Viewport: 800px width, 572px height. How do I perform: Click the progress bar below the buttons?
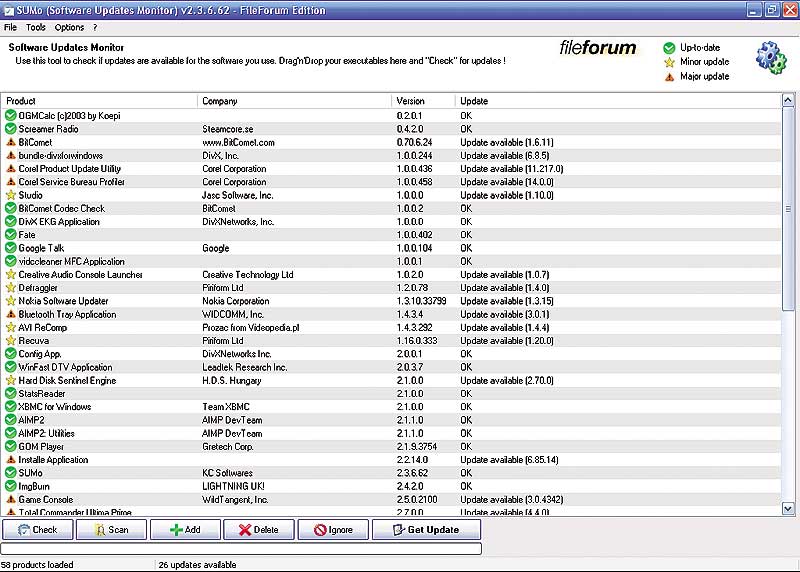[241, 549]
